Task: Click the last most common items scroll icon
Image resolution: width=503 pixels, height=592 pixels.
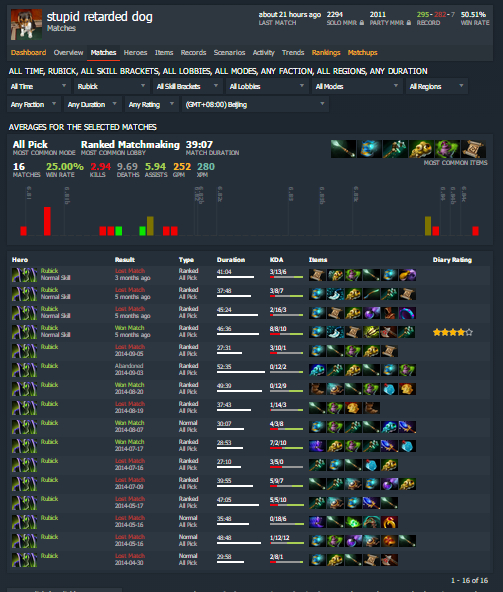Action: pyautogui.click(x=474, y=149)
